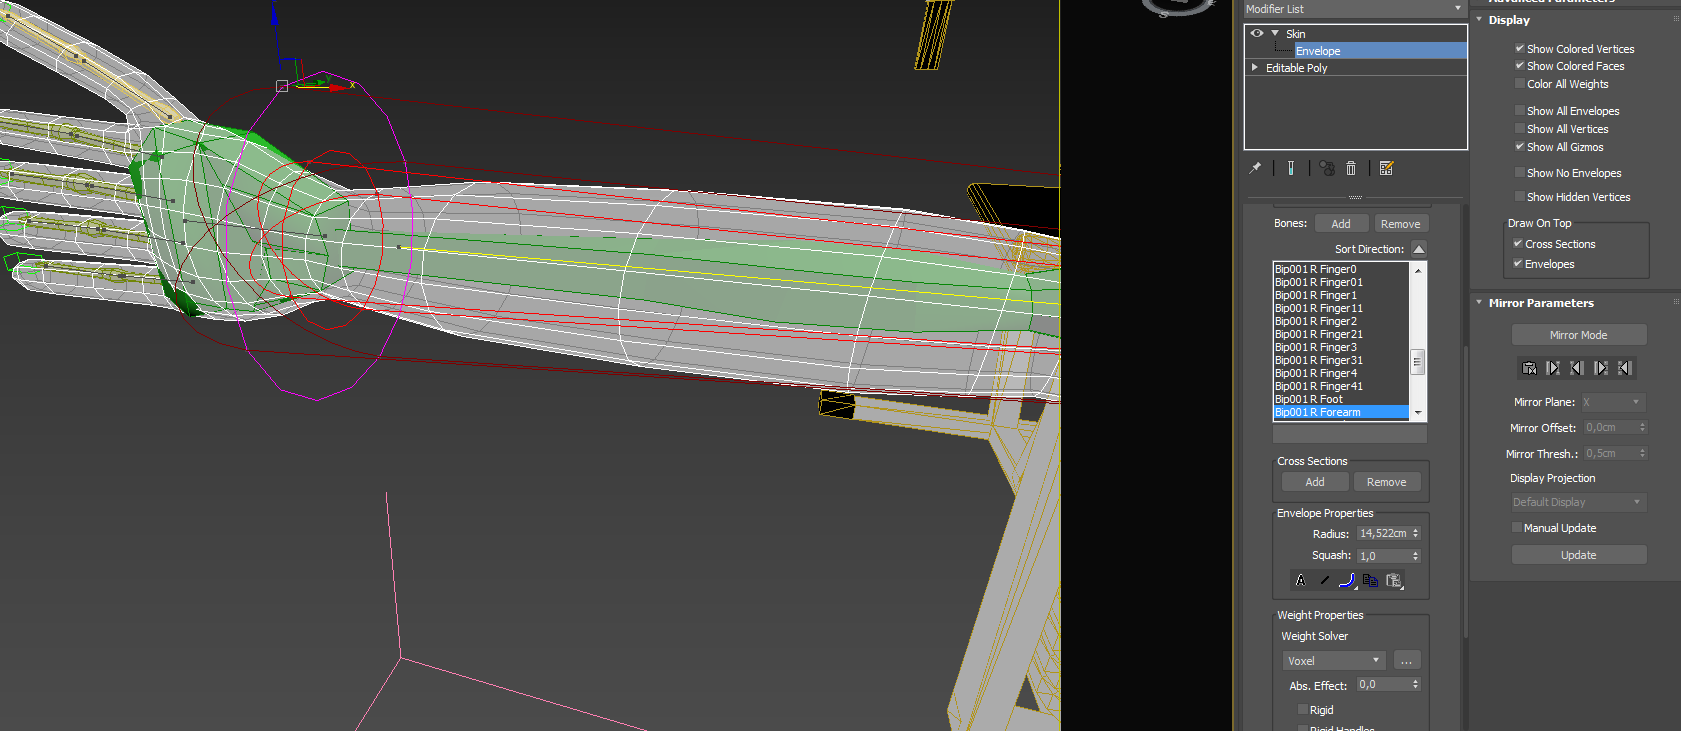Screen dimensions: 1681x731
Task: Click the Radius spinner arrows
Action: (1416, 533)
